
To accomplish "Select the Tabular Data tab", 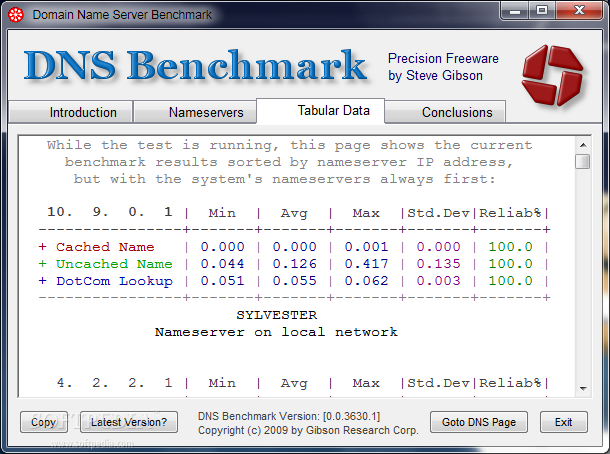I will 321,111.
